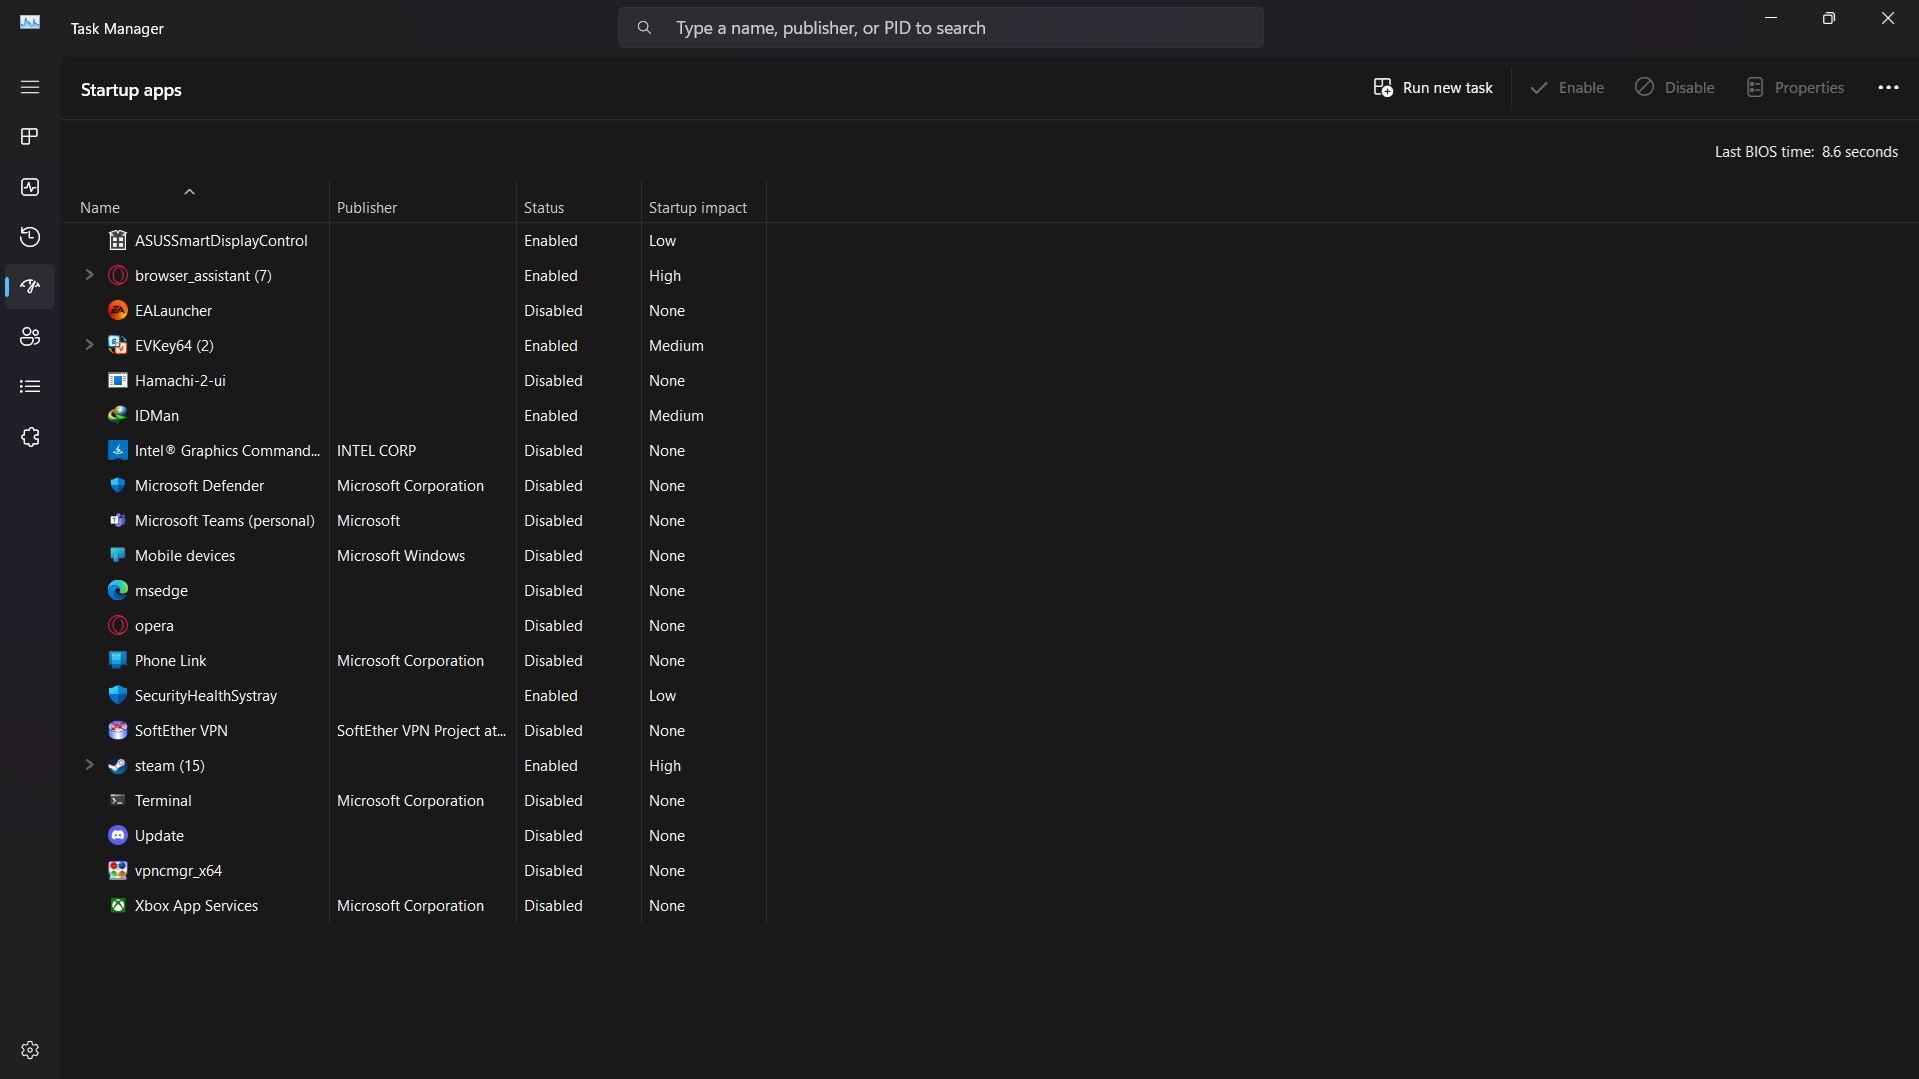The image size is (1919, 1079).
Task: Expand the EVKey64 (2) group
Action: [x=89, y=345]
